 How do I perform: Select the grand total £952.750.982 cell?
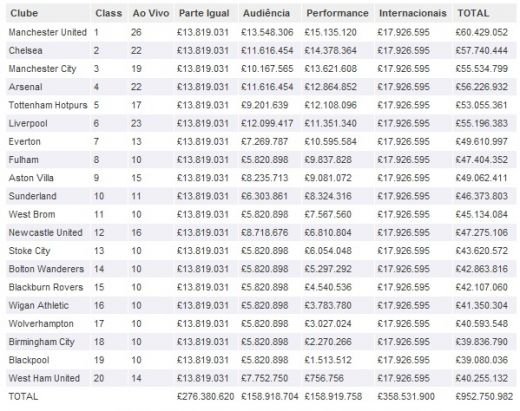[x=484, y=397]
